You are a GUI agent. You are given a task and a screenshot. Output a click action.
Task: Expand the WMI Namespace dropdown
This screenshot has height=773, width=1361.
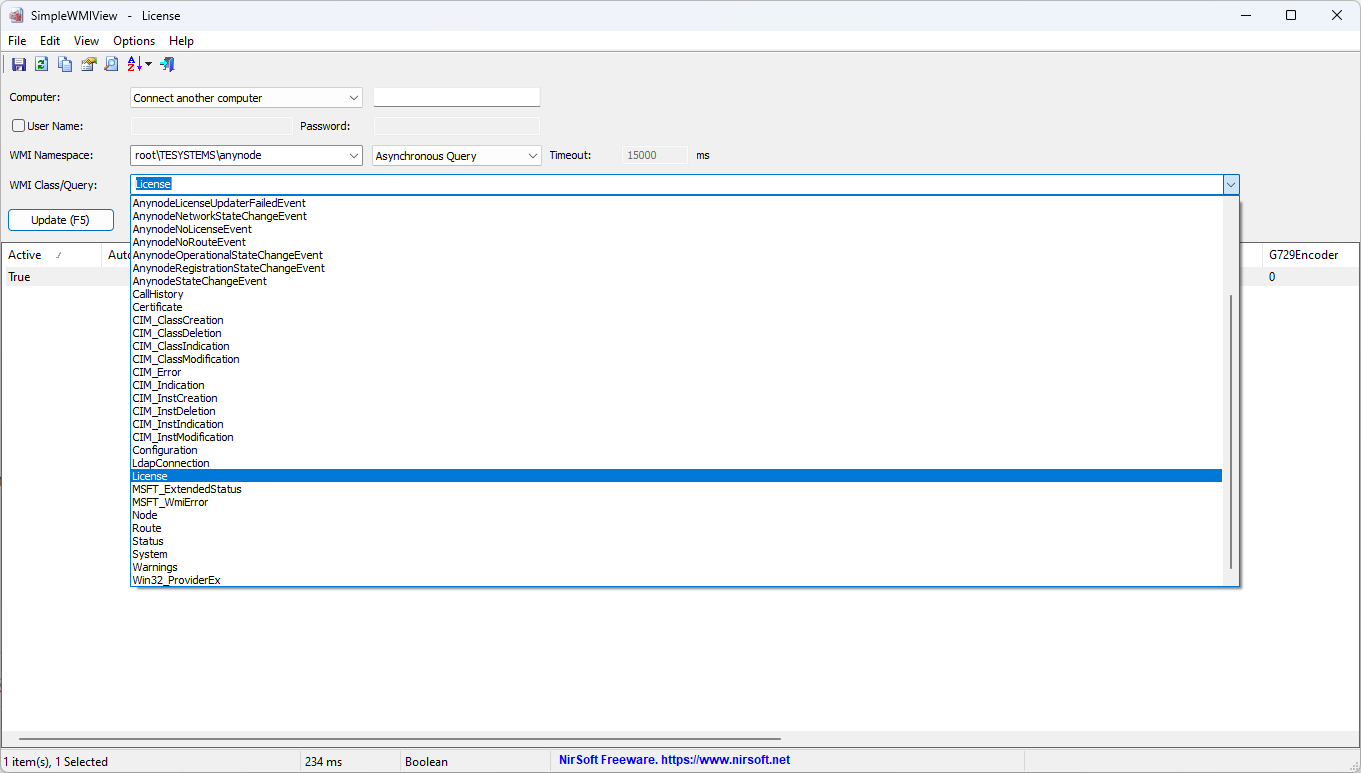355,155
